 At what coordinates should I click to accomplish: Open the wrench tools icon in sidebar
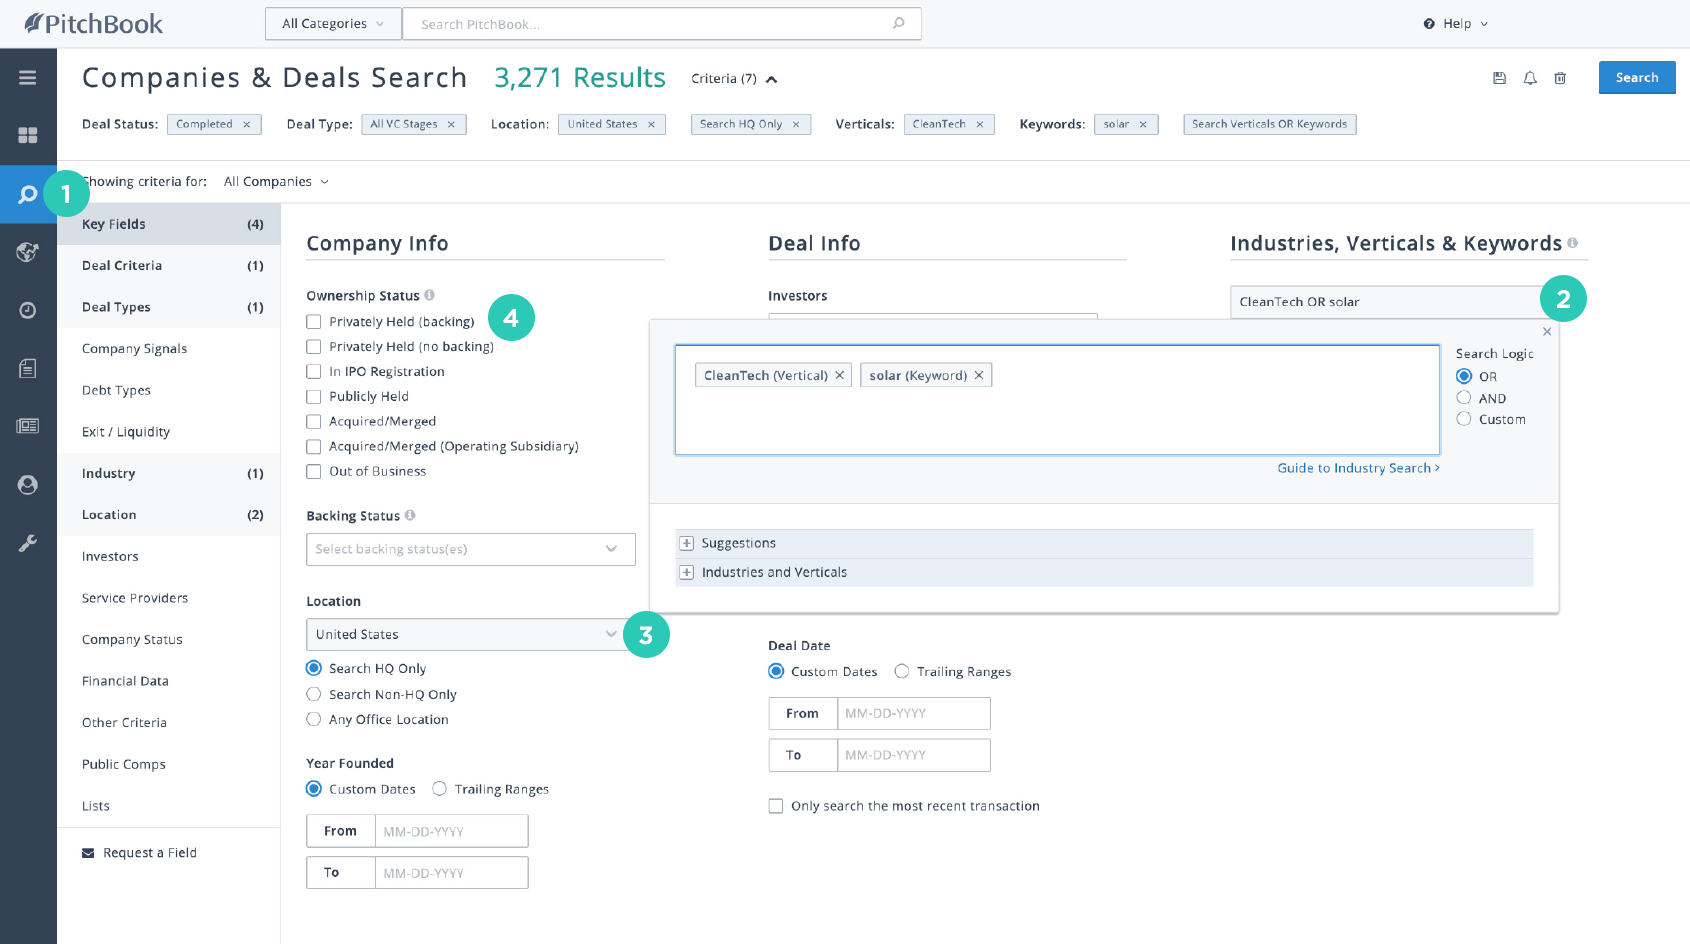click(x=28, y=543)
